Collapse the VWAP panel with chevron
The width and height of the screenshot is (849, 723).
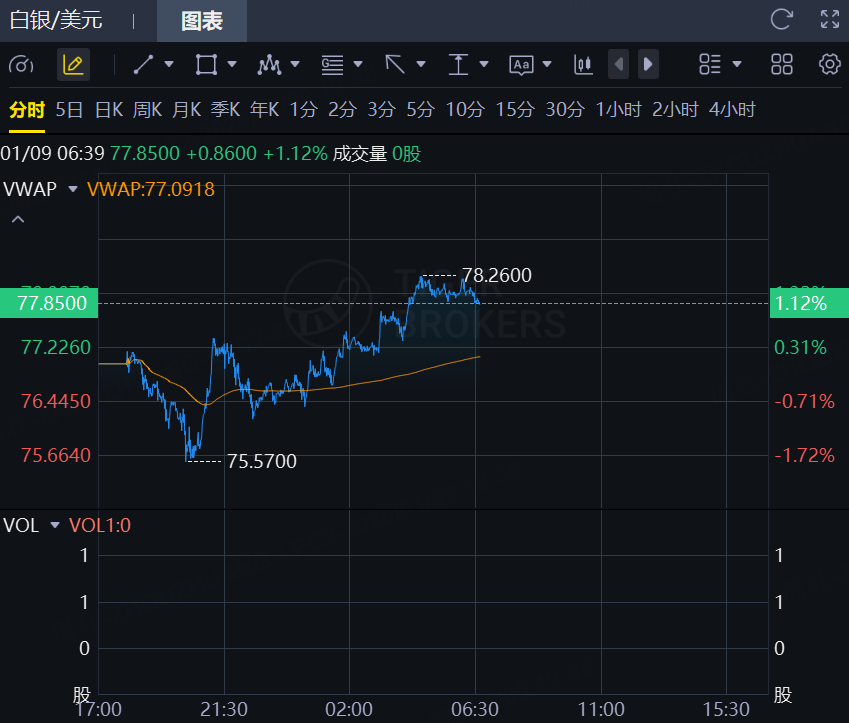click(x=18, y=218)
